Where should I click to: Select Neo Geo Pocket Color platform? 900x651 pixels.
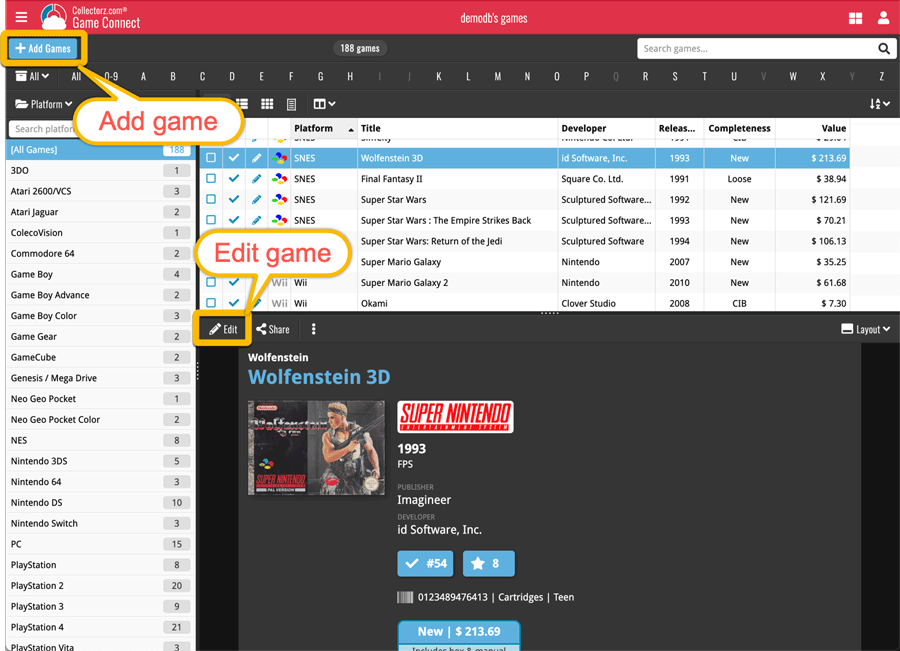pyautogui.click(x=100, y=420)
